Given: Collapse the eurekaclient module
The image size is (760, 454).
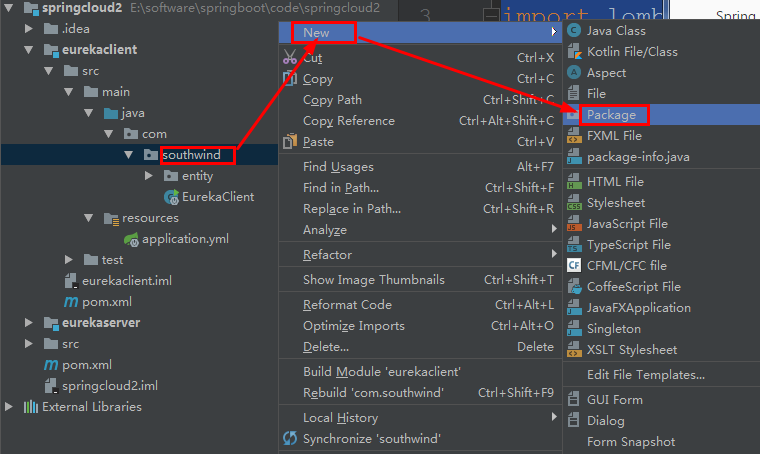Looking at the screenshot, I should [29, 49].
